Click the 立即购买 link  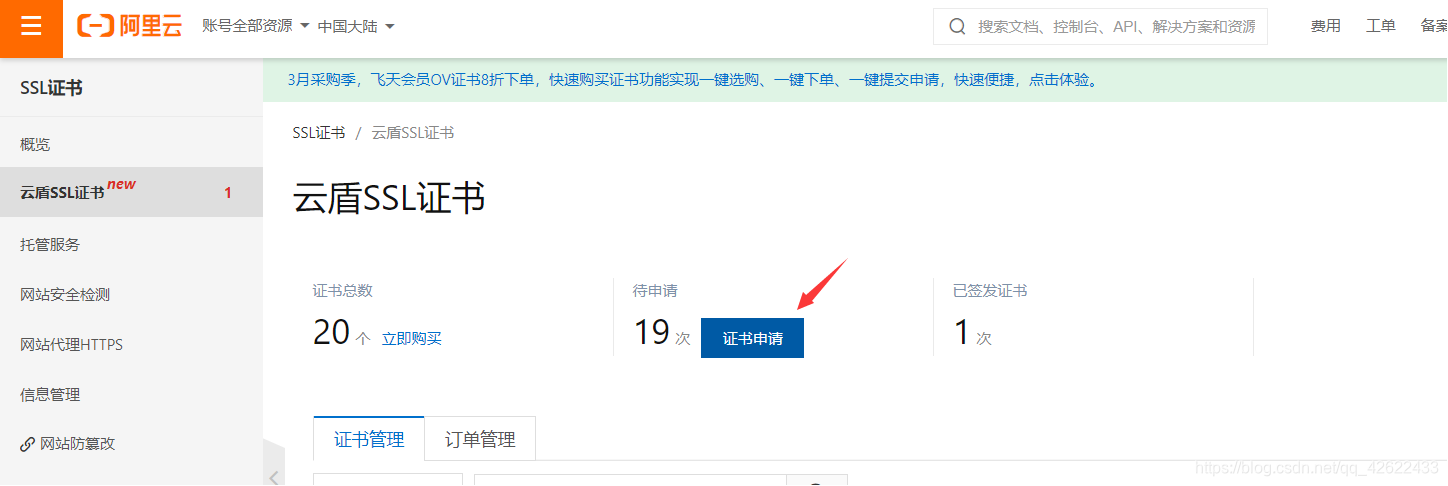point(411,338)
